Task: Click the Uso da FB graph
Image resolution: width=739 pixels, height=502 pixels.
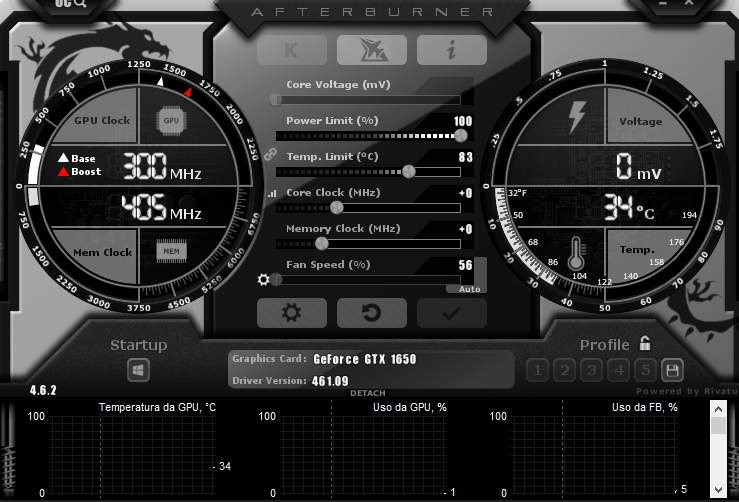Action: pos(595,455)
